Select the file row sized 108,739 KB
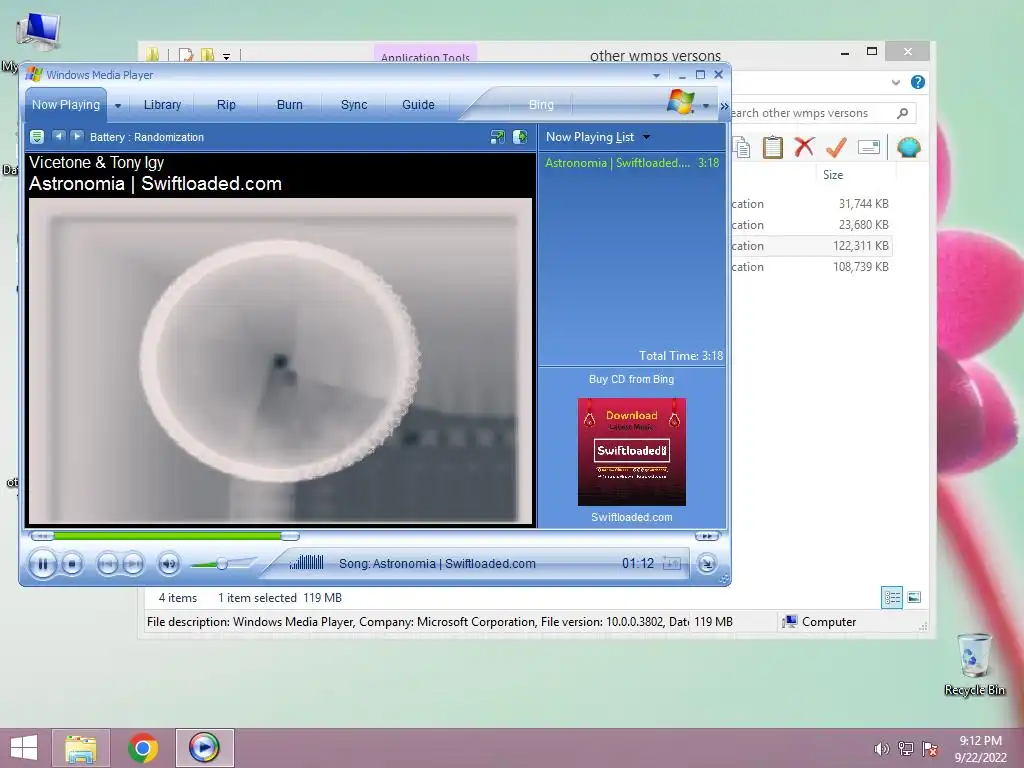1024x768 pixels. click(x=810, y=266)
